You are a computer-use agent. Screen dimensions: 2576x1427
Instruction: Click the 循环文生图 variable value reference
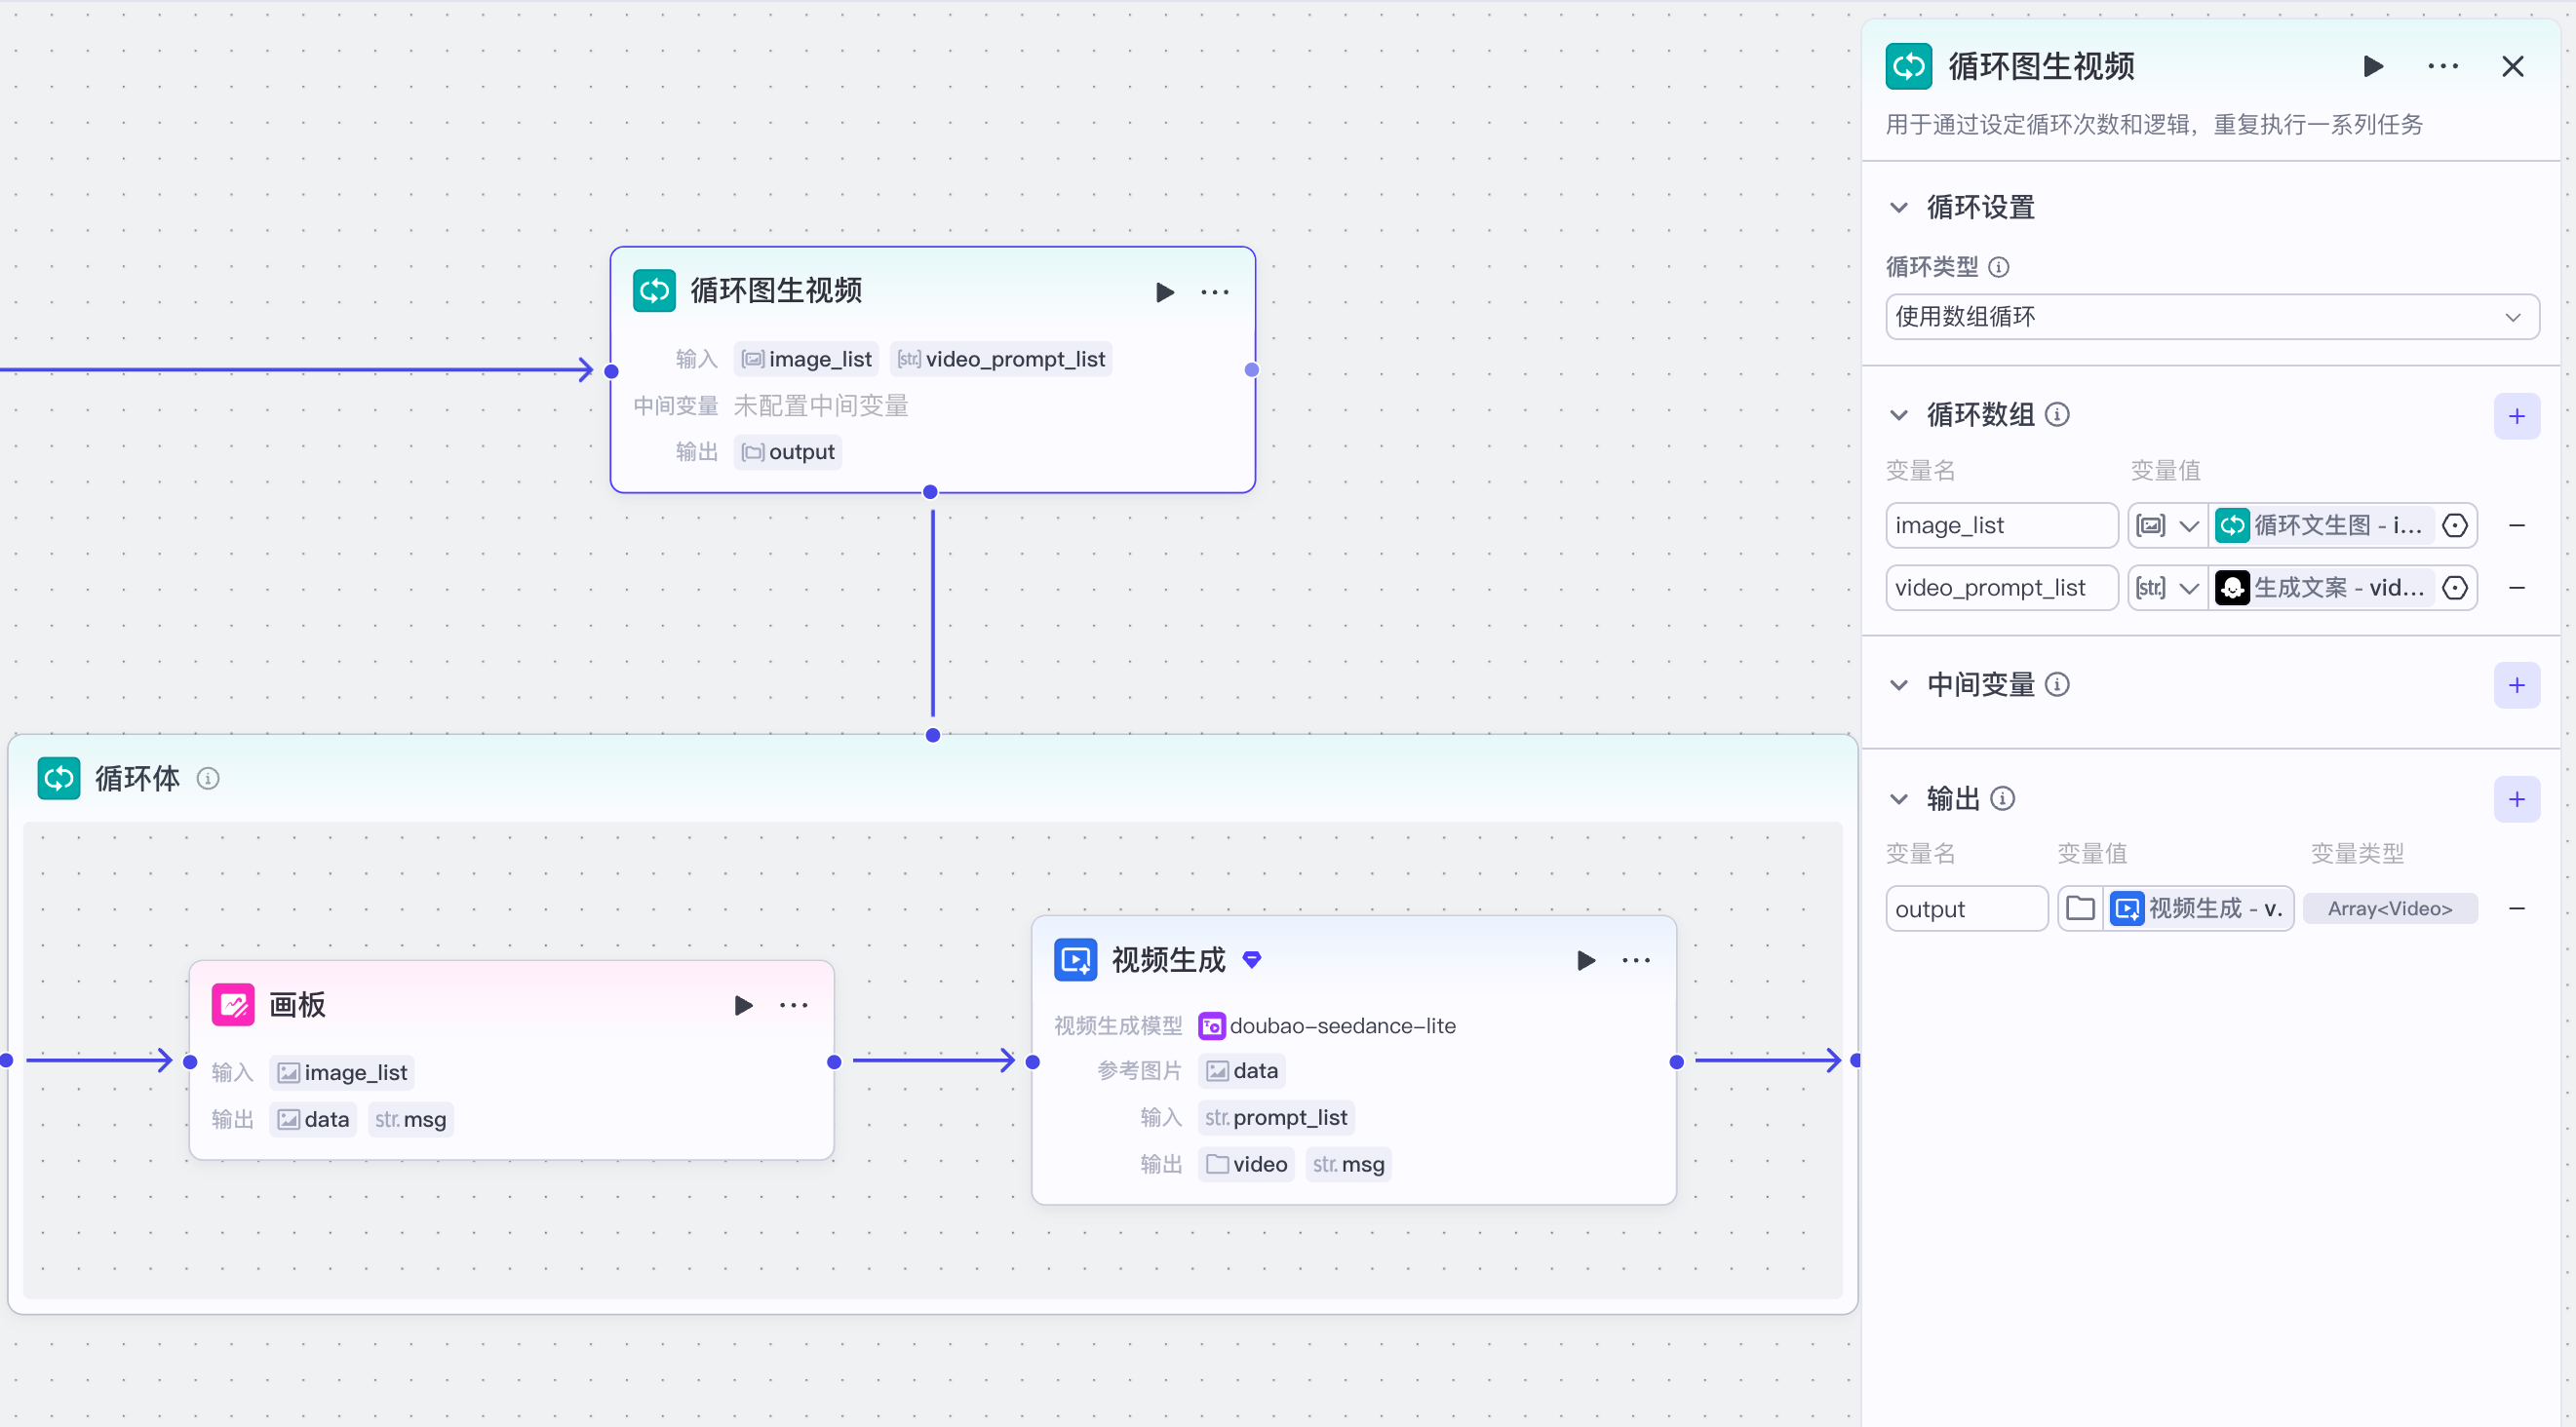click(x=2322, y=526)
